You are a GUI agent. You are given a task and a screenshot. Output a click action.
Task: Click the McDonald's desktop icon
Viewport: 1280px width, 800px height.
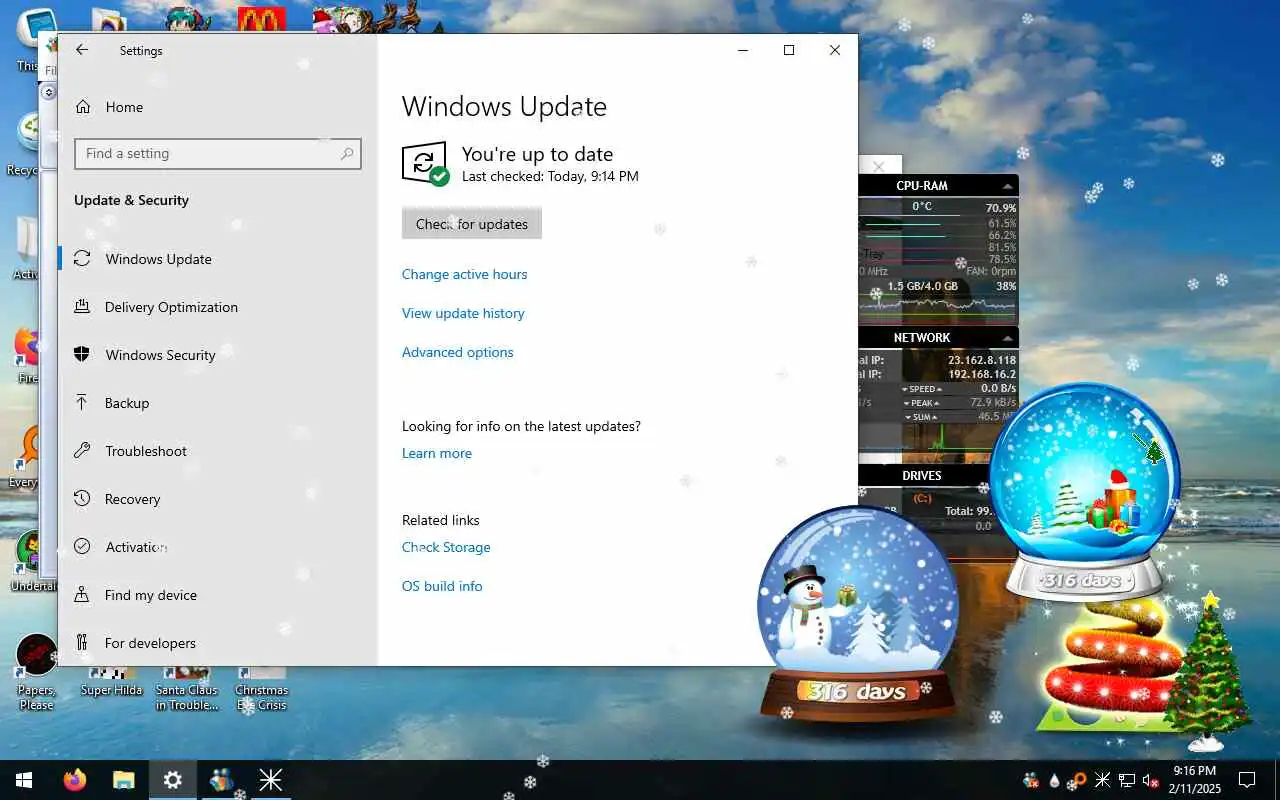tap(262, 20)
